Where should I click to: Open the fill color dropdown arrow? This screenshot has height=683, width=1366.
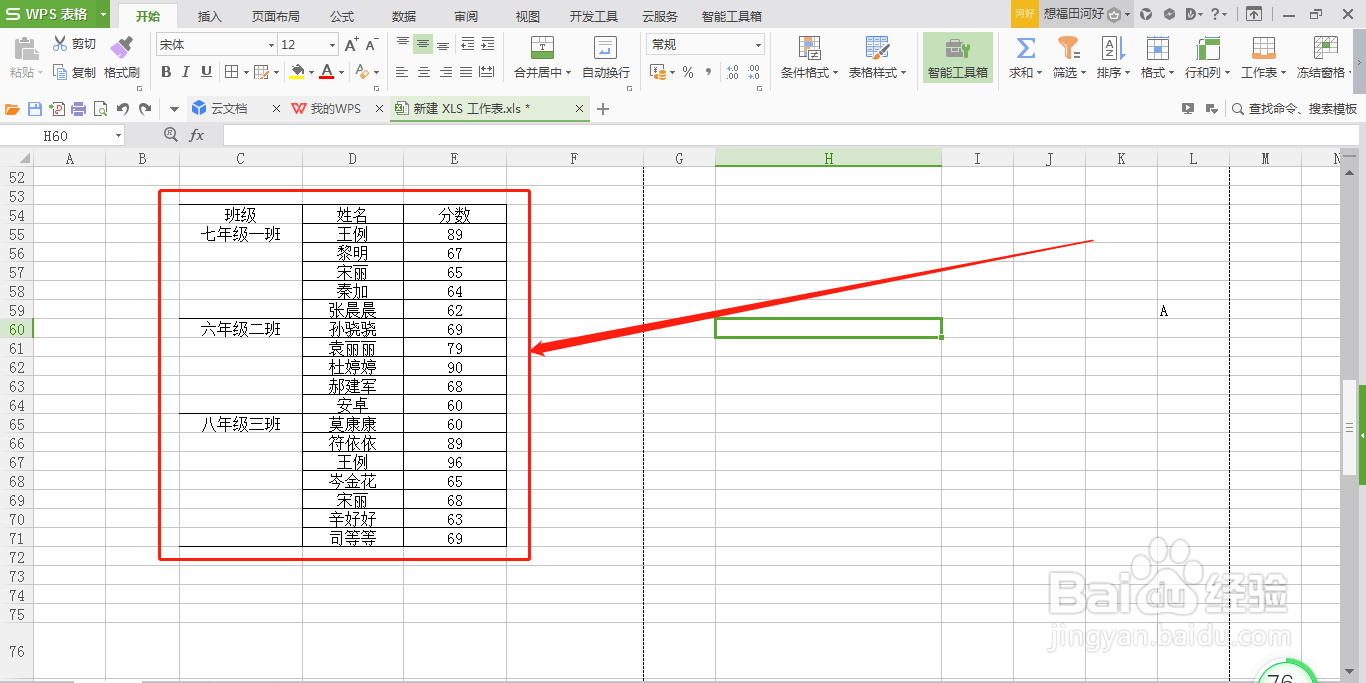311,72
